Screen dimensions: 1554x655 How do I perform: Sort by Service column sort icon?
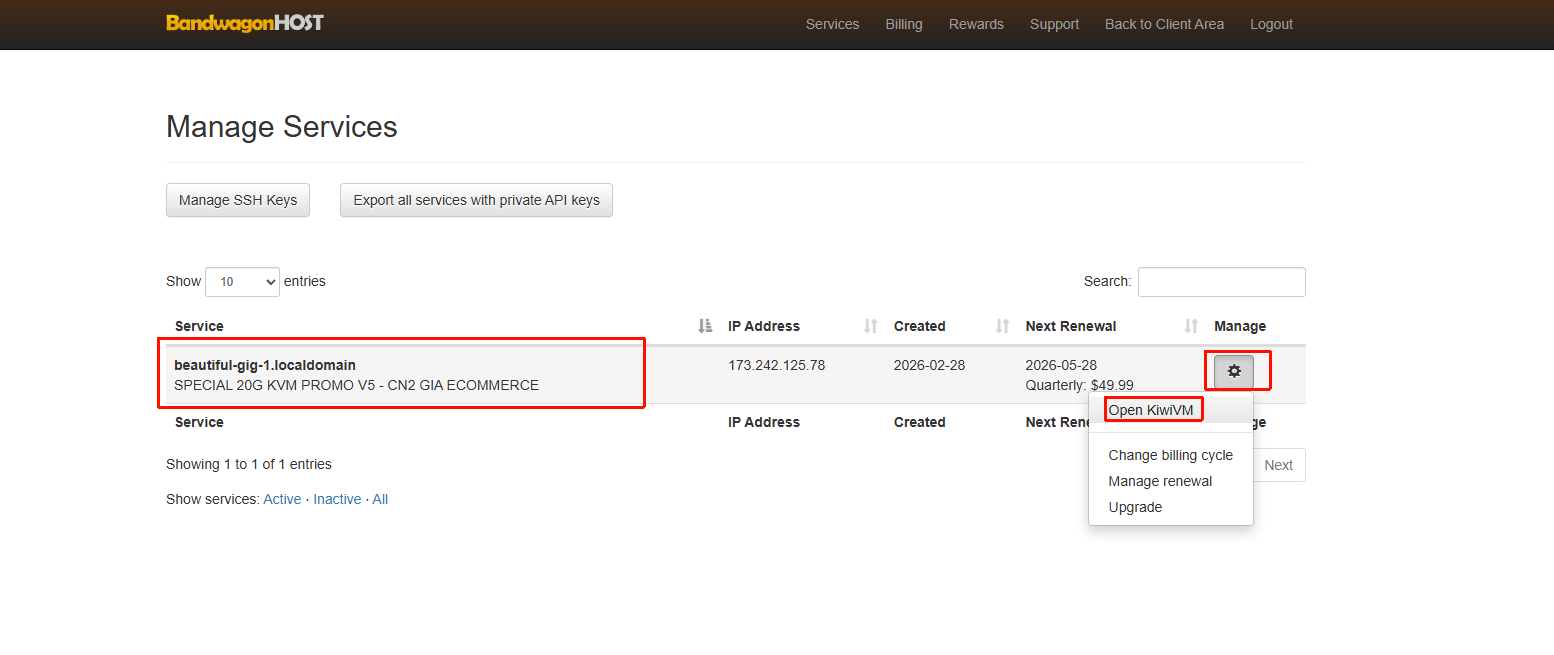coord(705,326)
